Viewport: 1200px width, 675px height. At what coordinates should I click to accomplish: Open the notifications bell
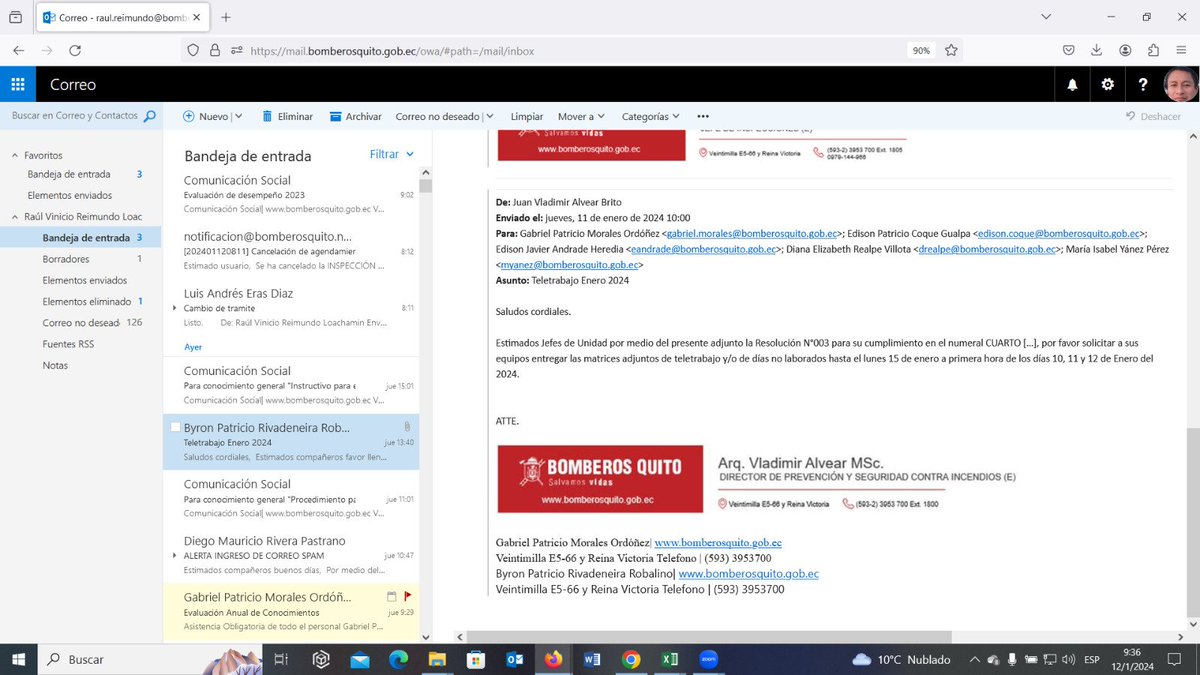[x=1072, y=85]
